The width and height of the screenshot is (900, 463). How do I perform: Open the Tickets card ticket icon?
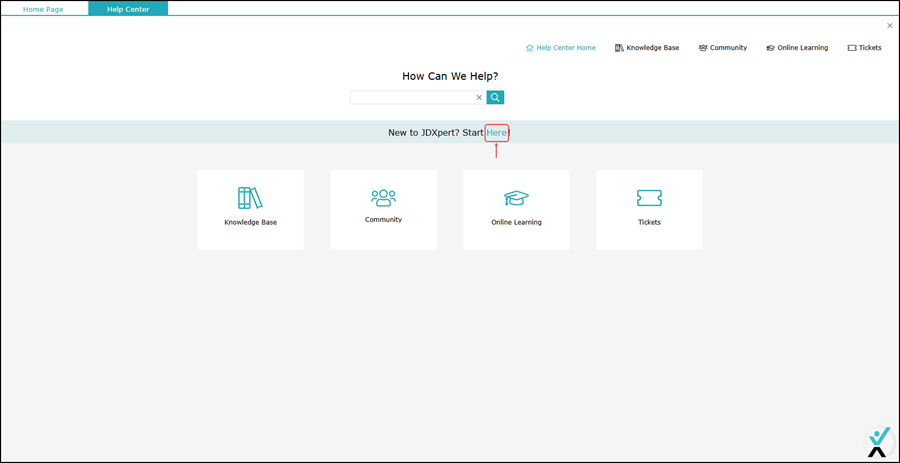649,198
